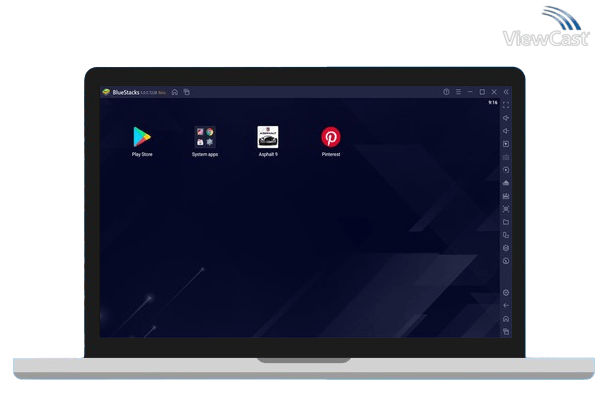Screen dimensions: 602x414
Task: Collapse the side toolbar with double chevron
Action: pos(506,92)
